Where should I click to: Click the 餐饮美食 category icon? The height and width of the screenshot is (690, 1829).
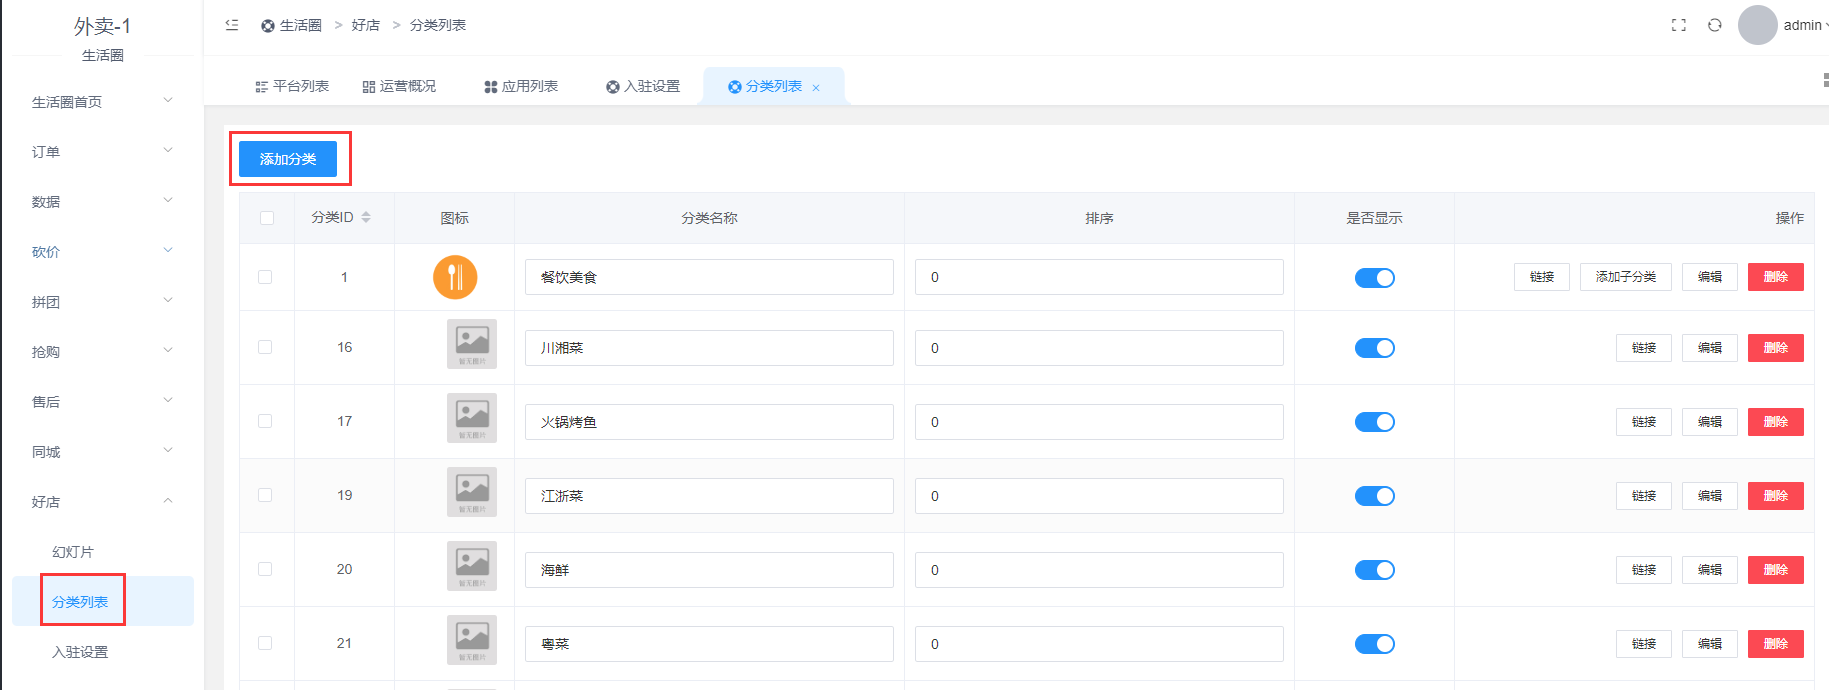tap(455, 277)
